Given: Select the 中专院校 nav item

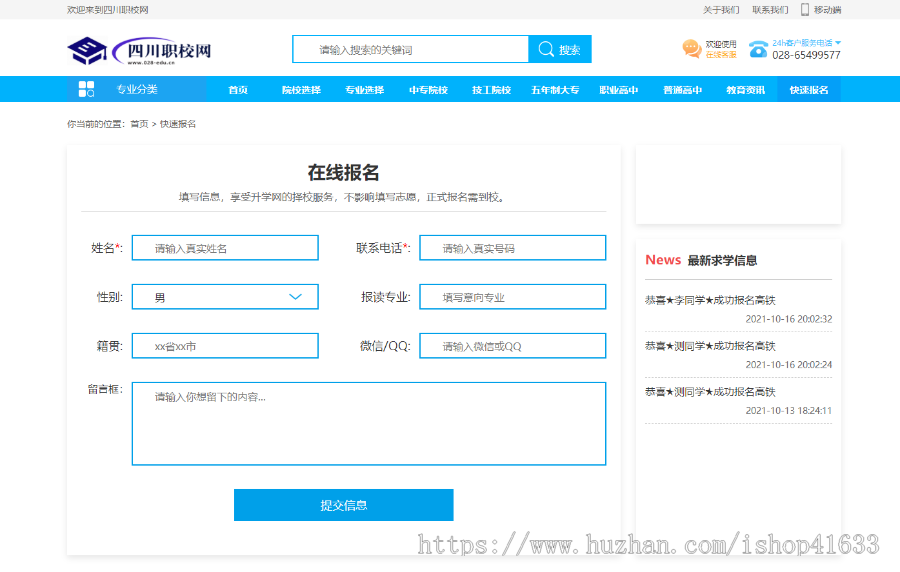Looking at the screenshot, I should pyautogui.click(x=428, y=90).
